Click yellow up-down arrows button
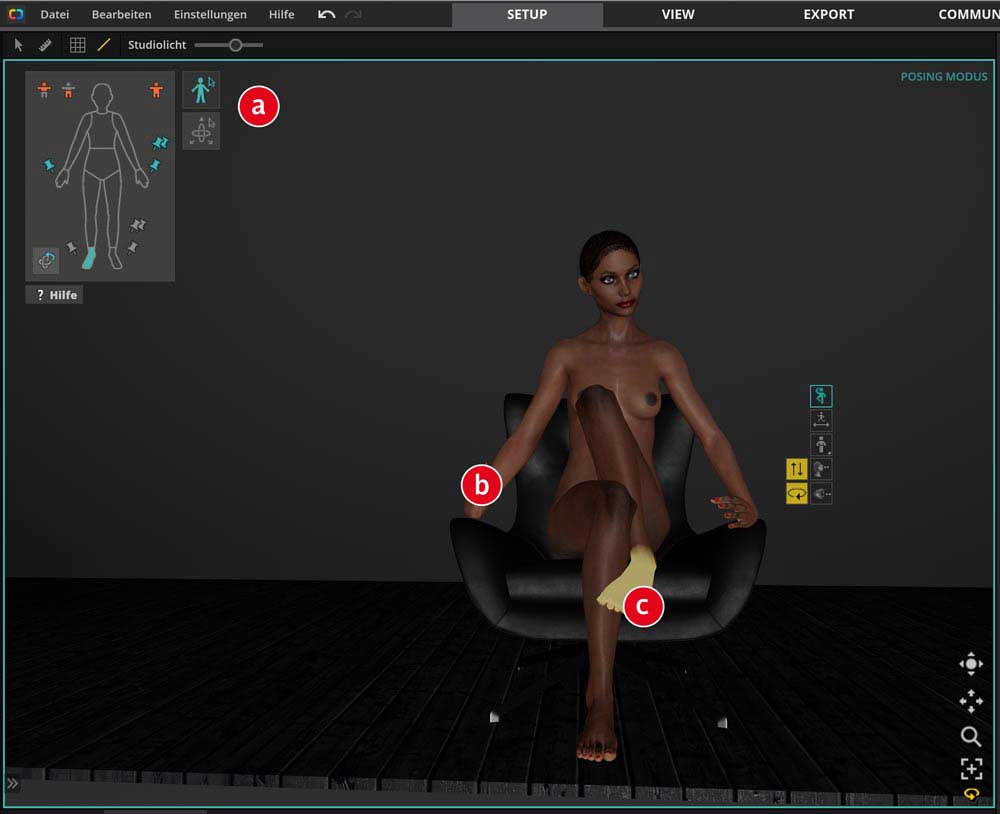The height and width of the screenshot is (814, 1000). [797, 469]
